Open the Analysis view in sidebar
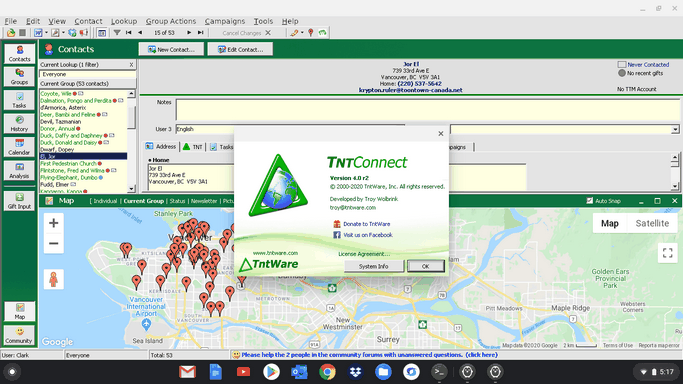The width and height of the screenshot is (683, 384). (20, 170)
